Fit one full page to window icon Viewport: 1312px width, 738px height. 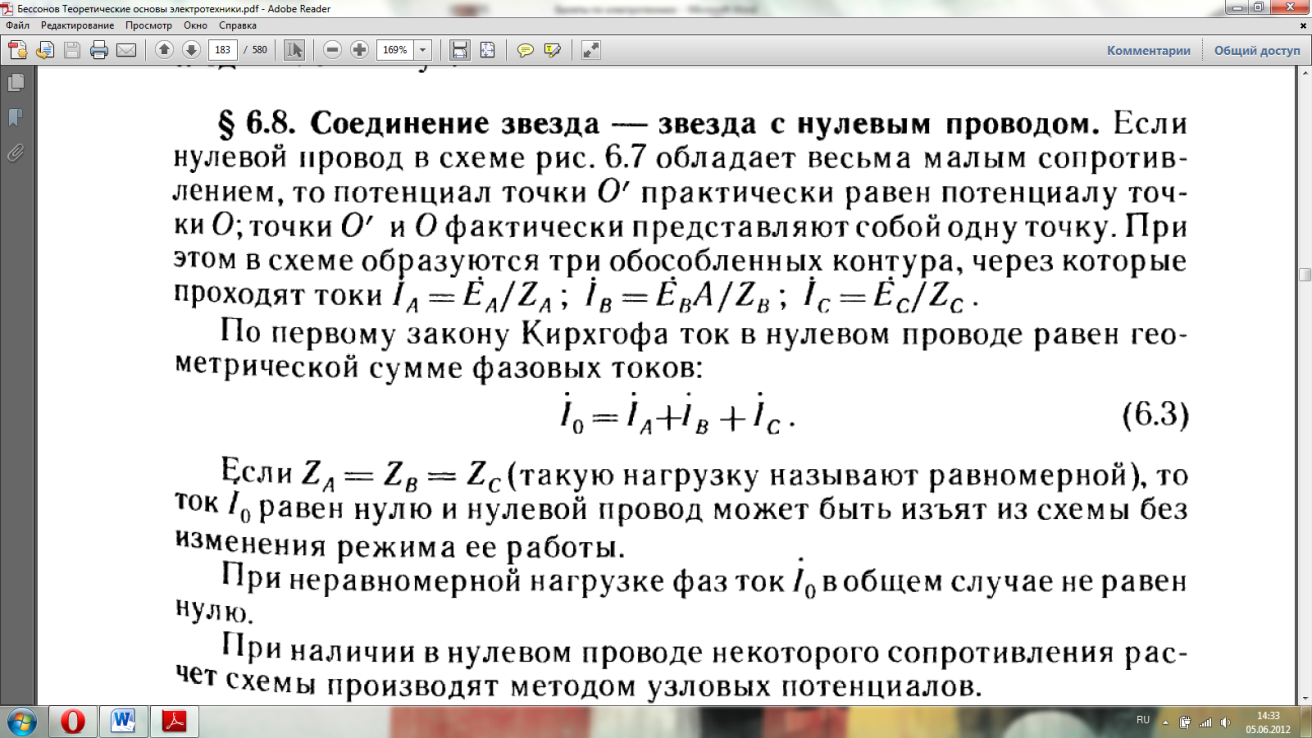(487, 50)
